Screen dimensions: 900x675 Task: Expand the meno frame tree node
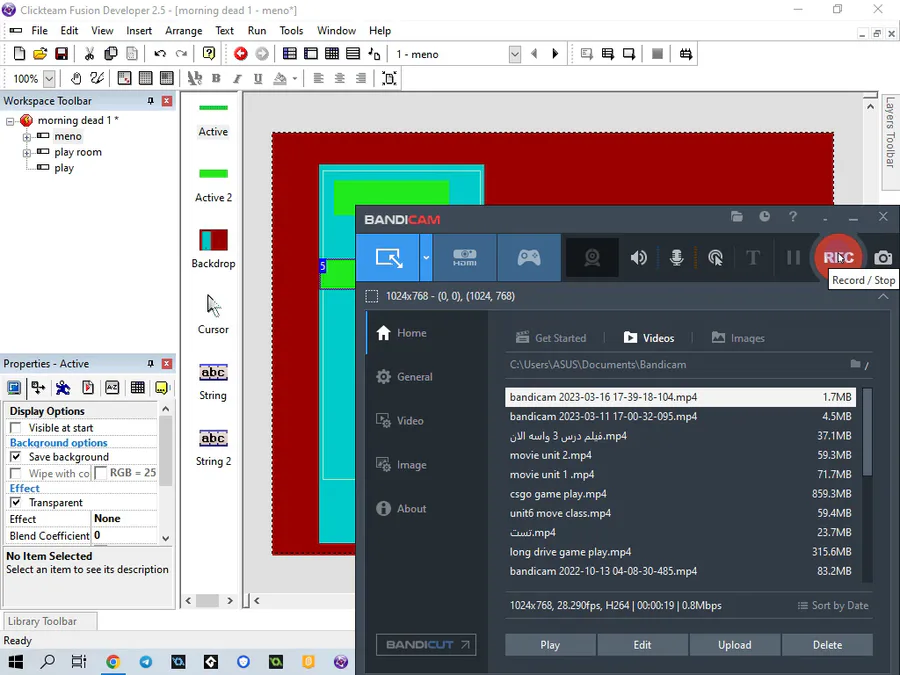pos(26,137)
